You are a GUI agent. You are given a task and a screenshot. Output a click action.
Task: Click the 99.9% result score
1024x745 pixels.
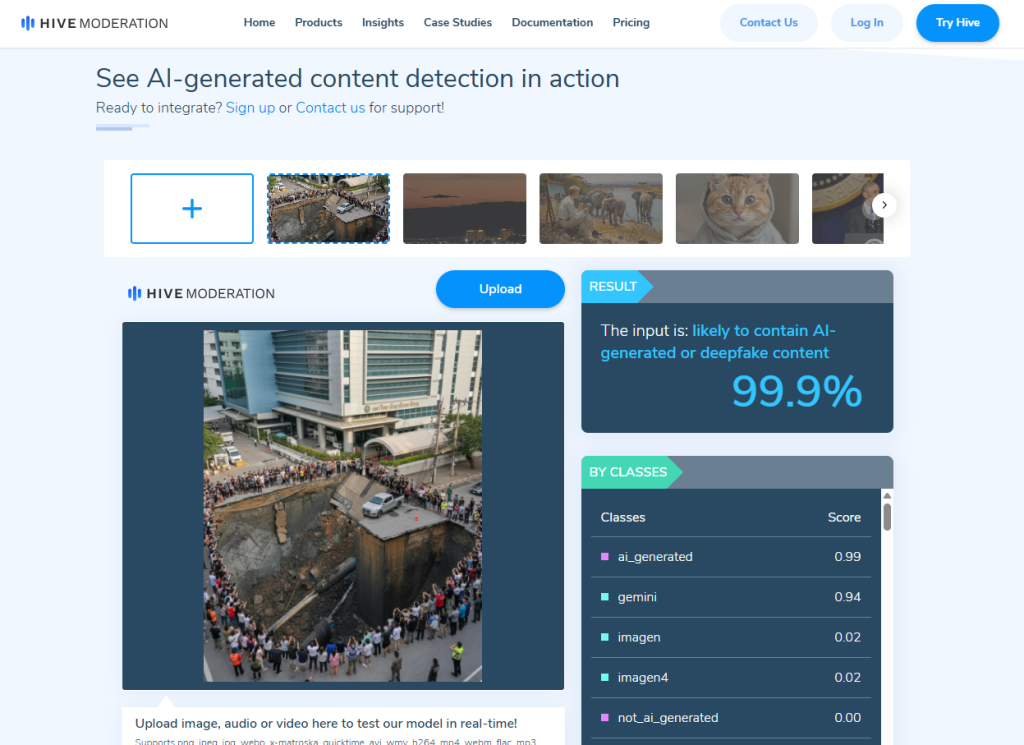tap(797, 392)
